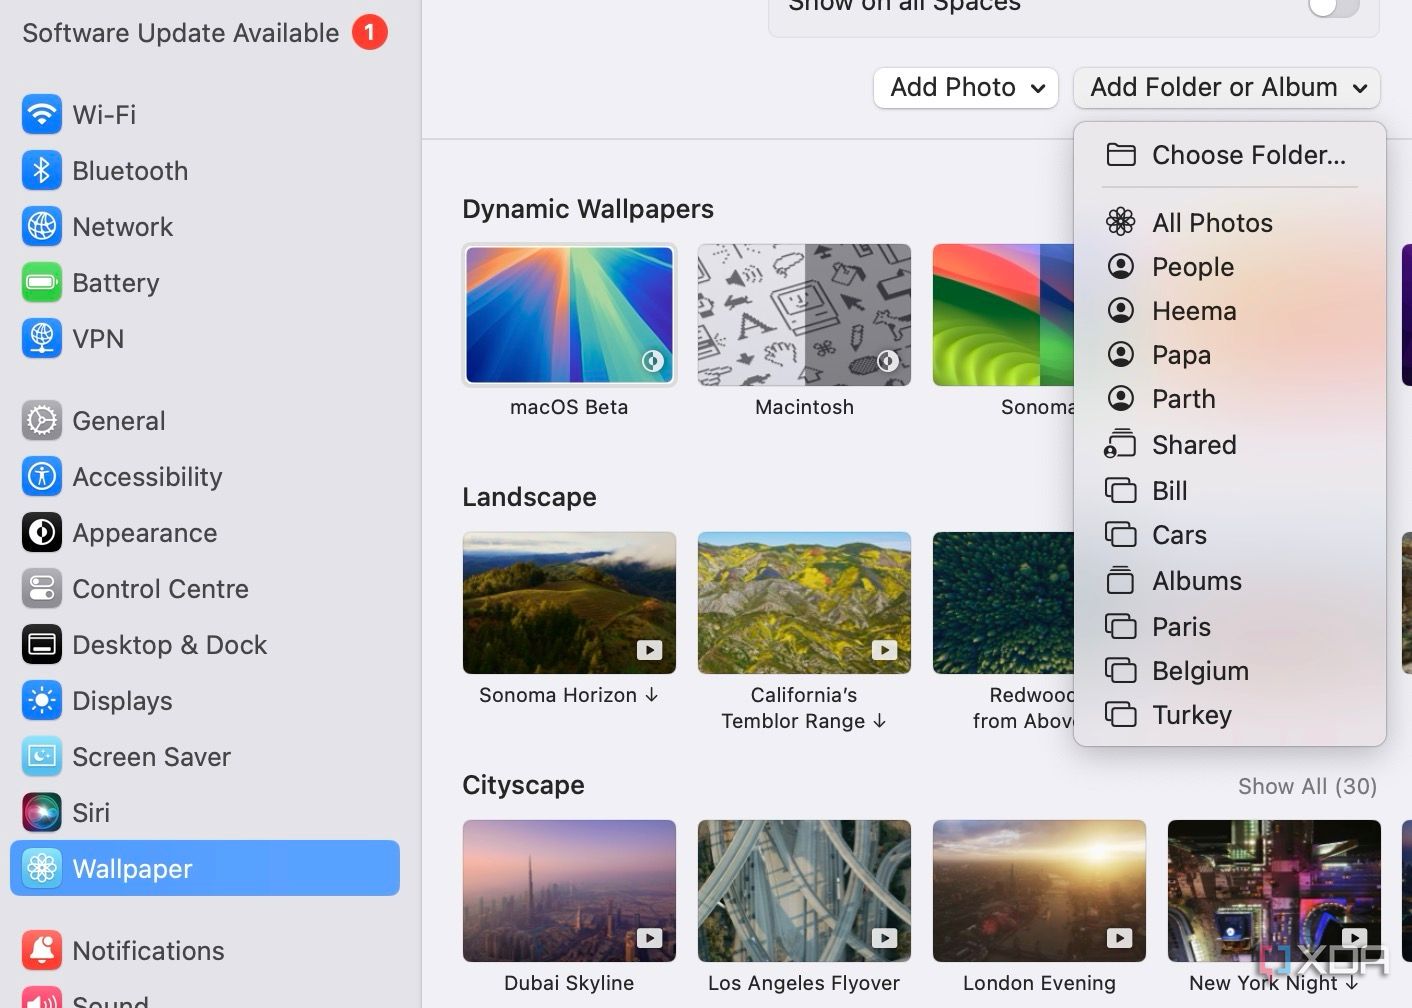This screenshot has width=1412, height=1008.
Task: Open General gear icon
Action: (x=42, y=420)
